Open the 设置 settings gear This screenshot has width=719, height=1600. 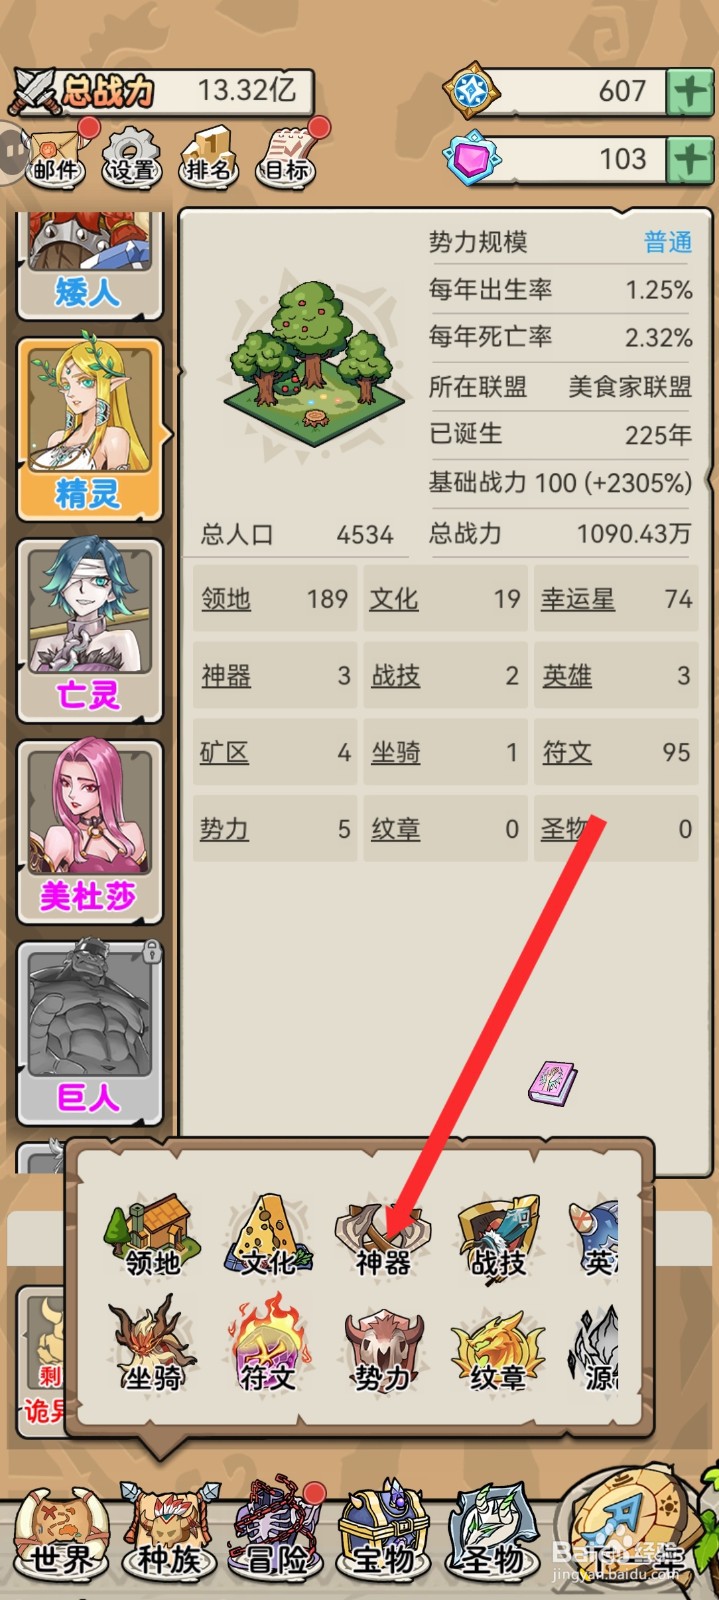pos(132,157)
